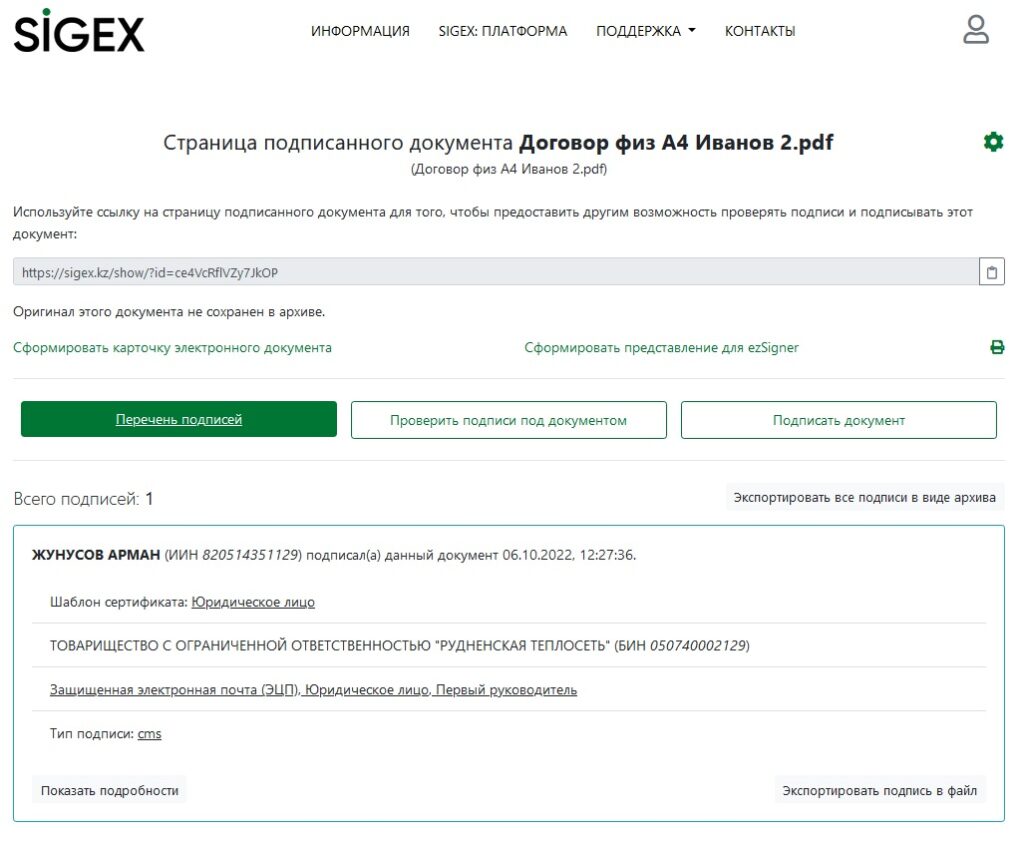Image resolution: width=1024 pixels, height=845 pixels.
Task: Click Показать подробности button
Action: (110, 790)
